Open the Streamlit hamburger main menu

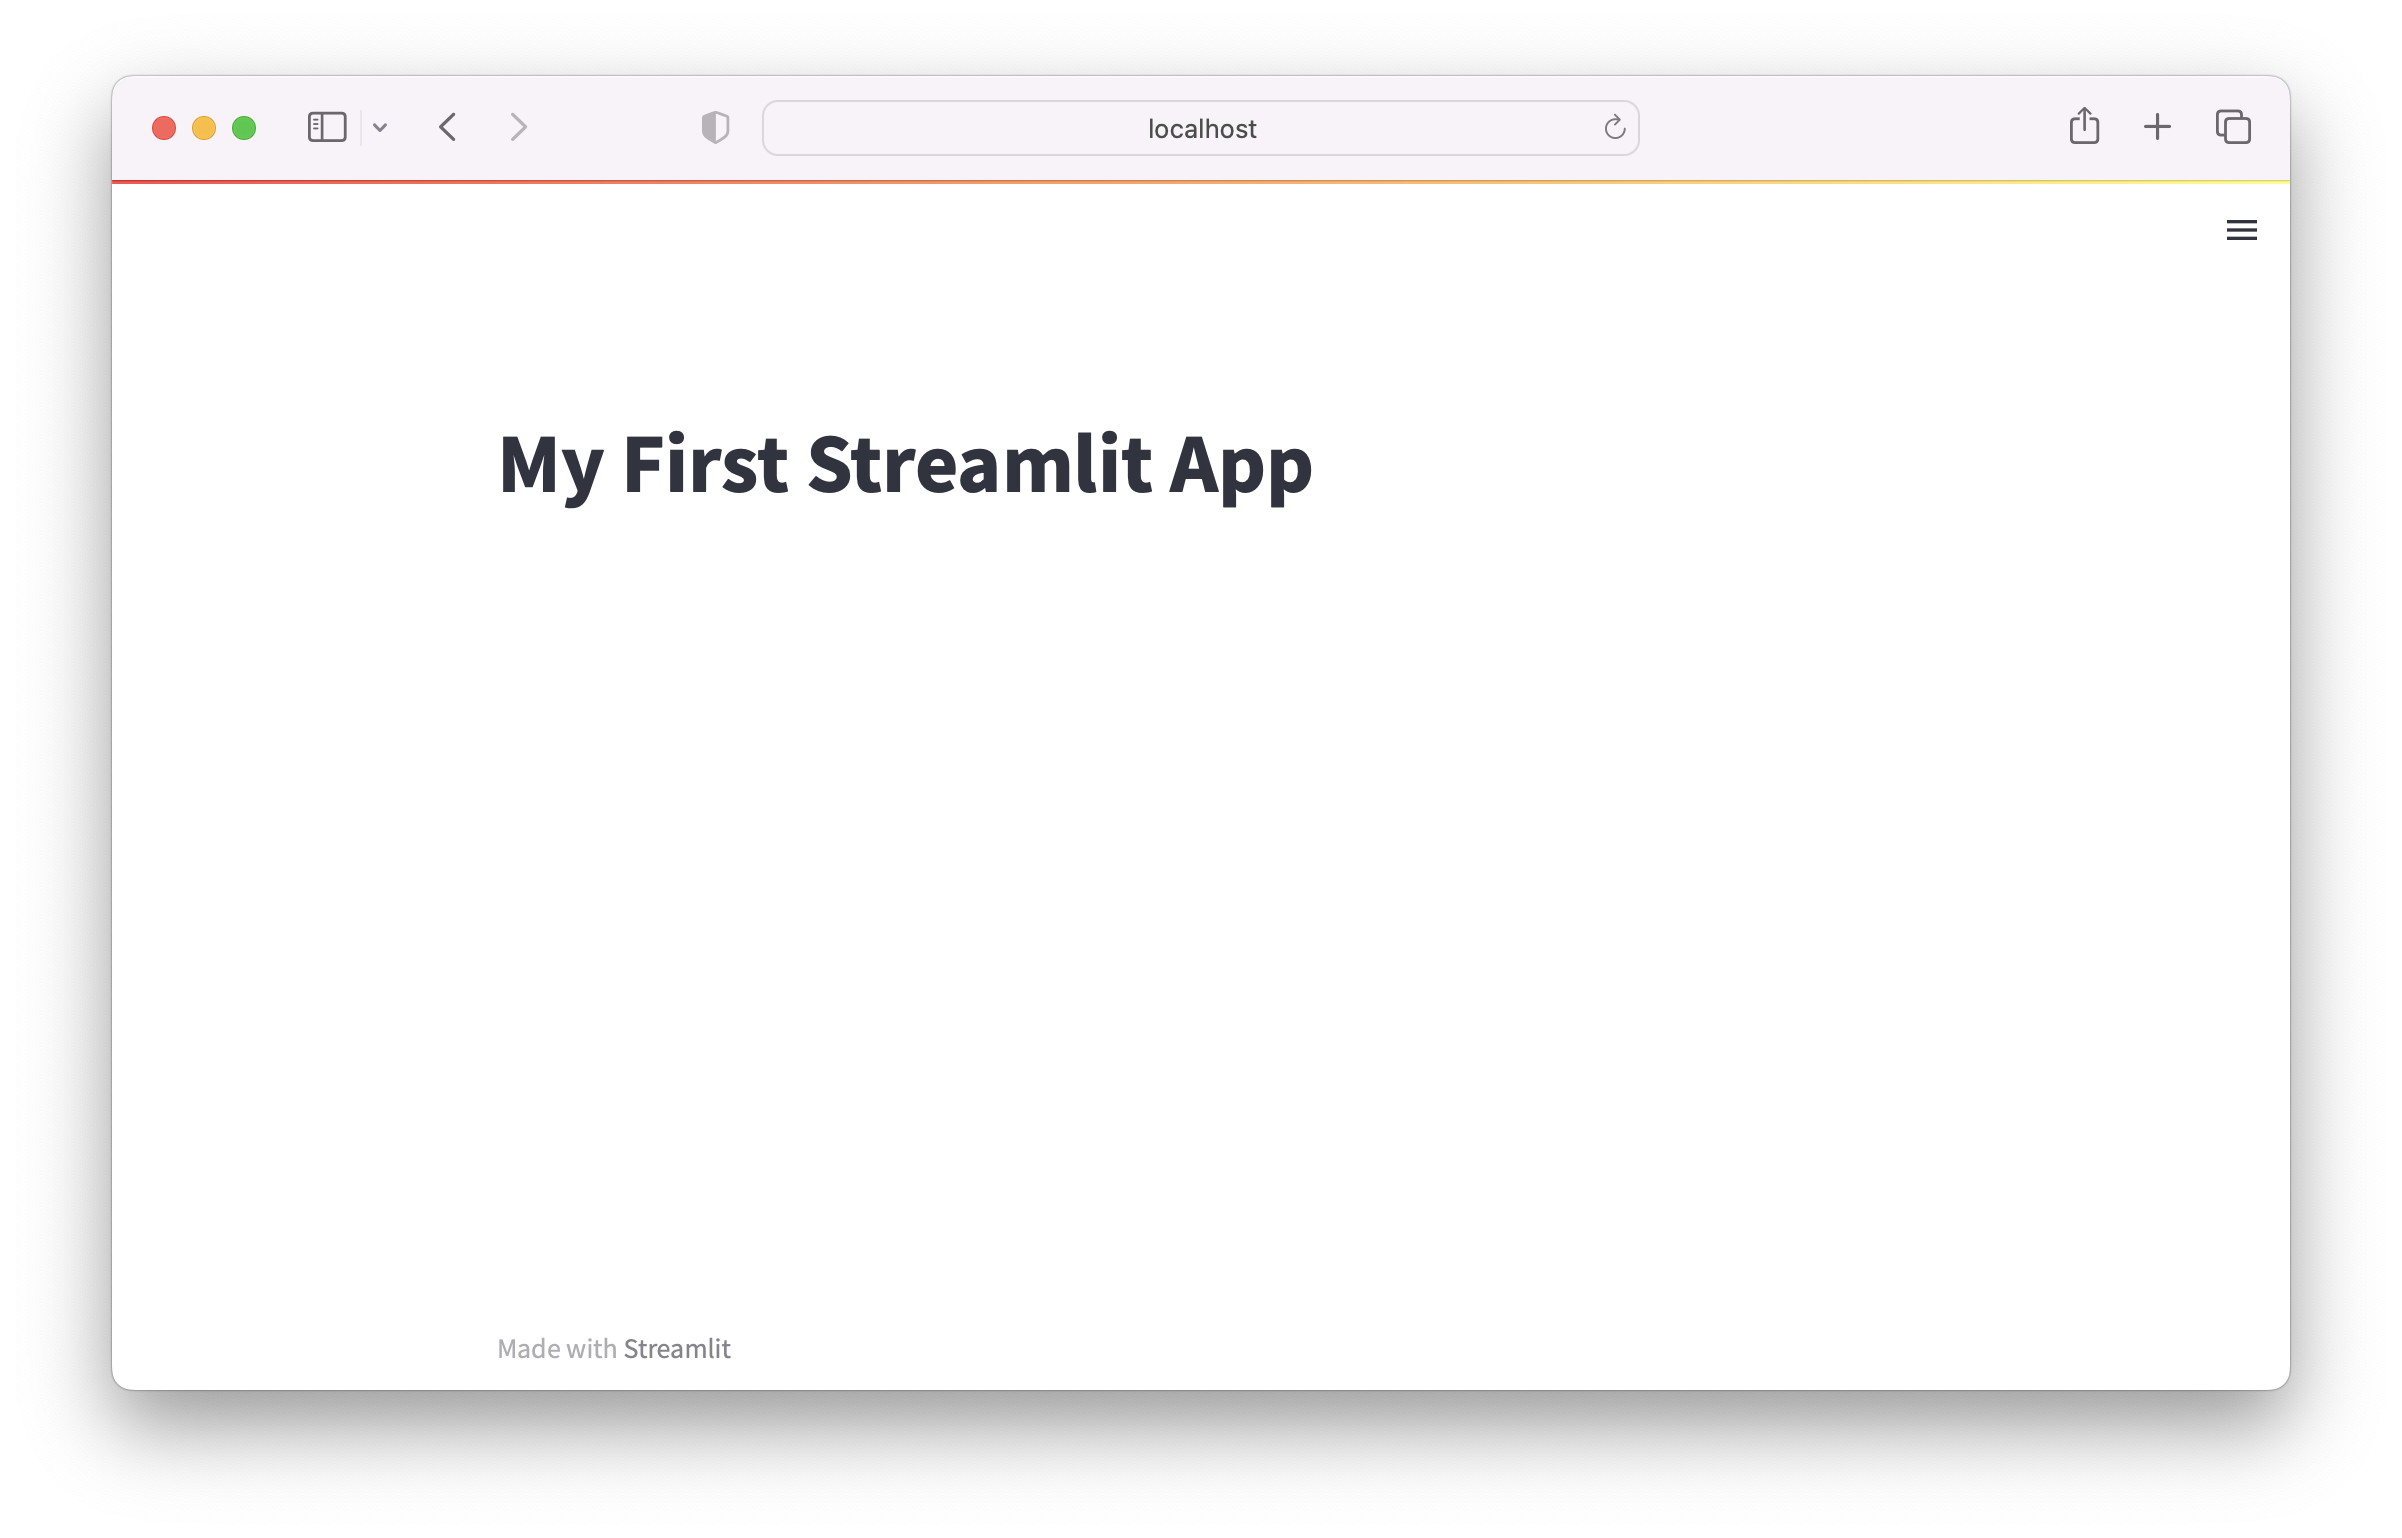(x=2241, y=230)
